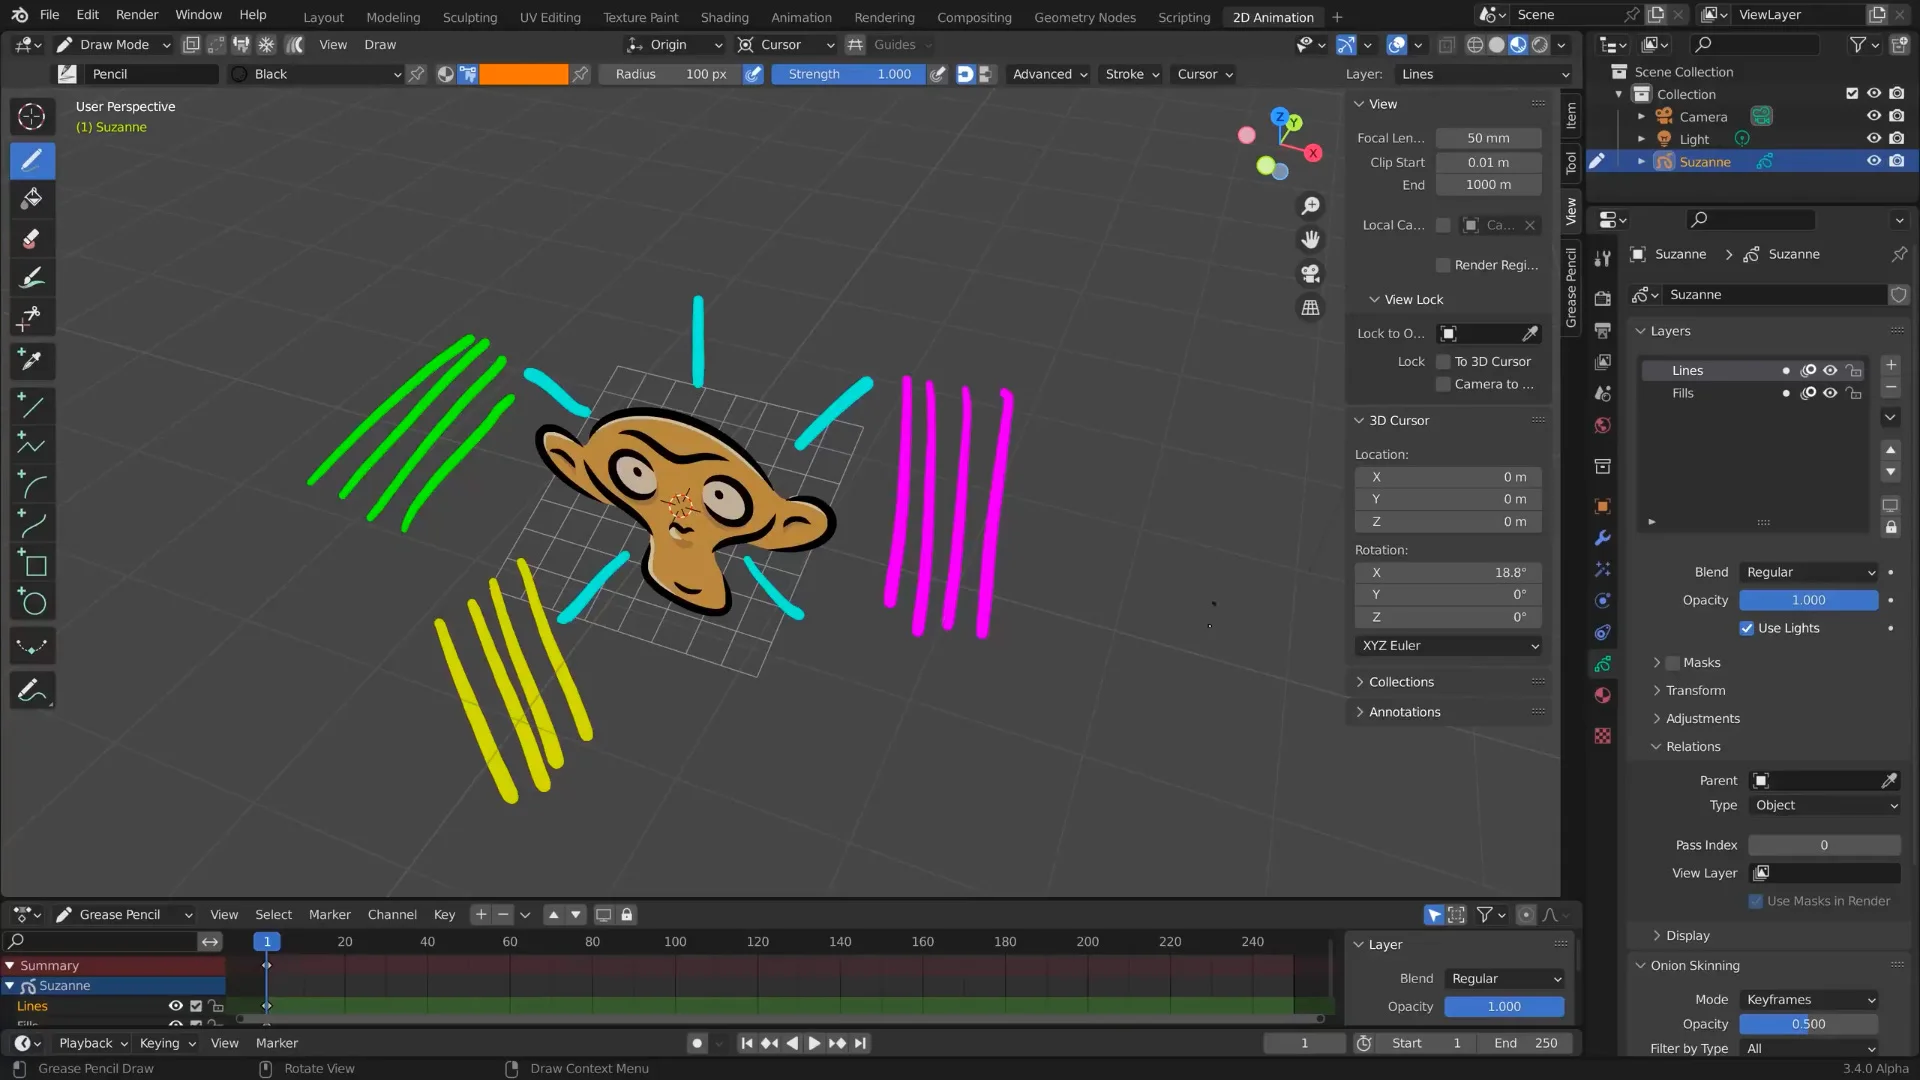The width and height of the screenshot is (1920, 1080).
Task: Select the Annotate tool
Action: [32, 690]
